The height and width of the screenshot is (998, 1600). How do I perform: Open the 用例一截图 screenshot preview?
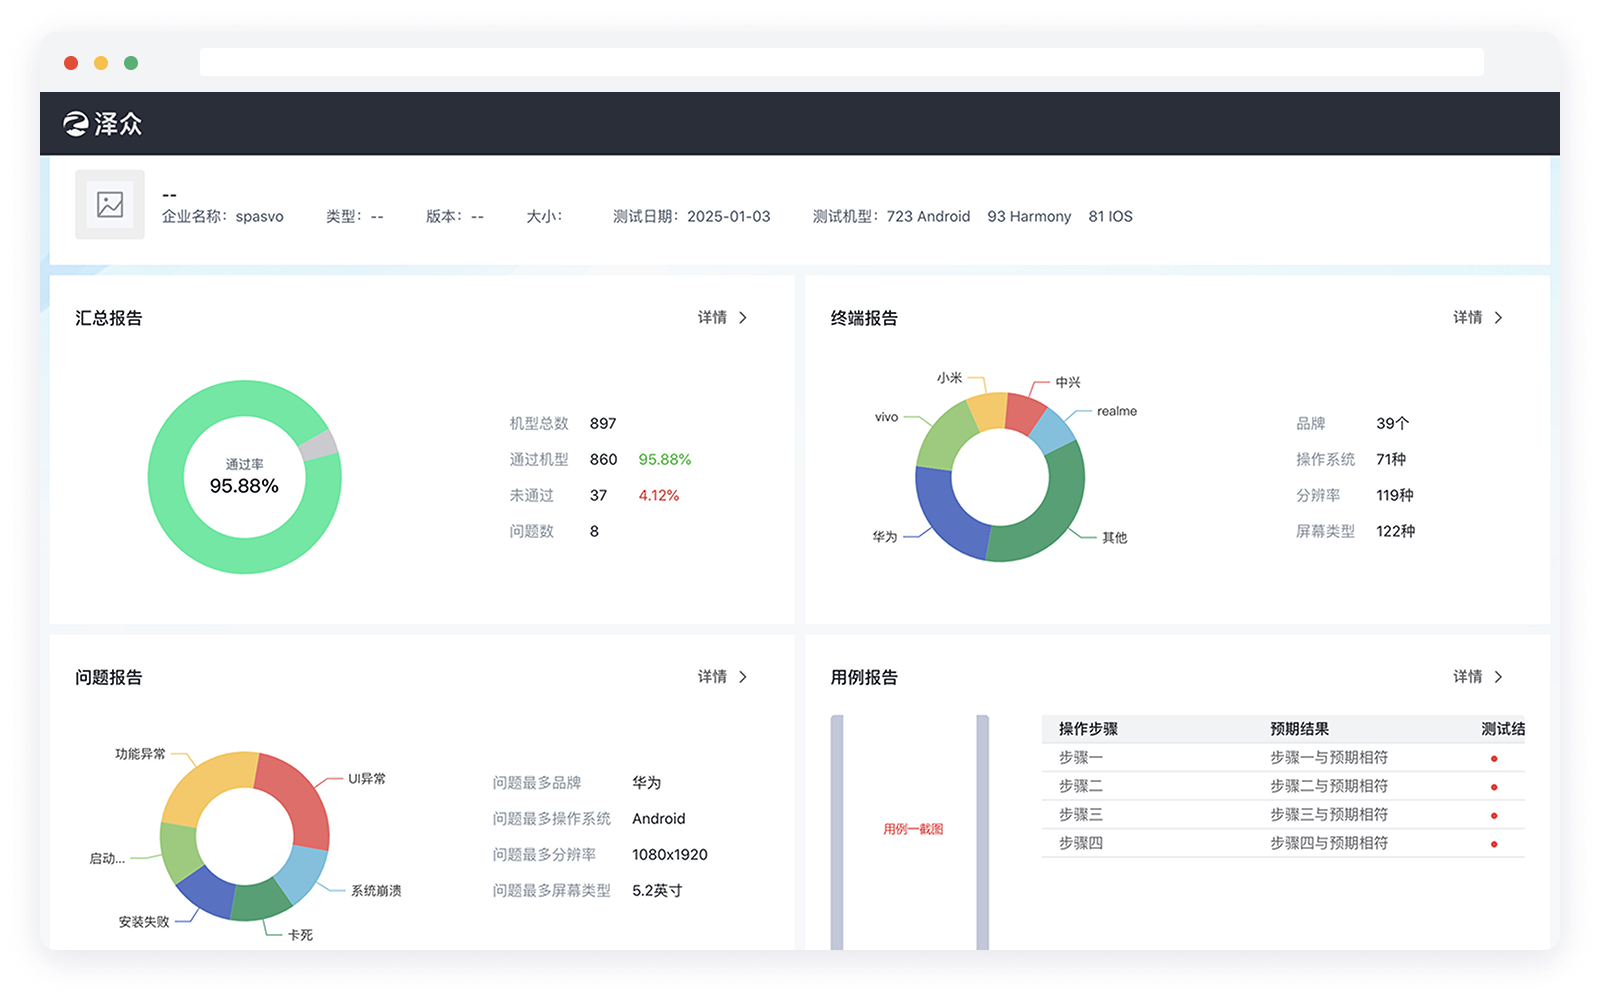[x=912, y=829]
